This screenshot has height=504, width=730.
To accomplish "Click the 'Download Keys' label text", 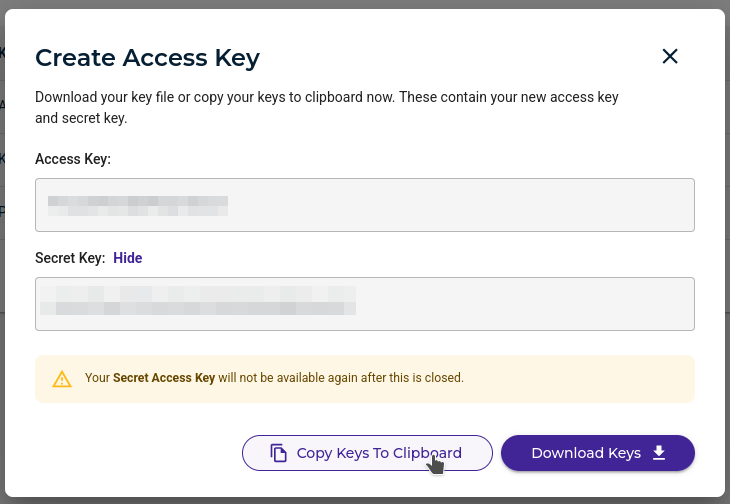I will [585, 453].
